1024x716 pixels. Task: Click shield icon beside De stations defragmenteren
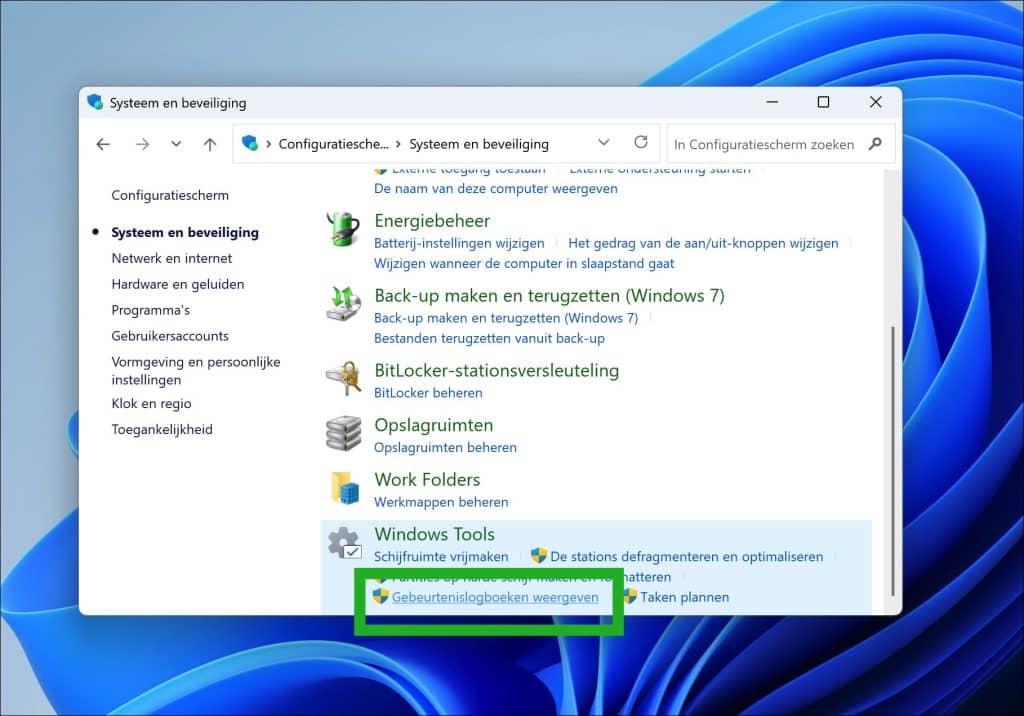(539, 556)
